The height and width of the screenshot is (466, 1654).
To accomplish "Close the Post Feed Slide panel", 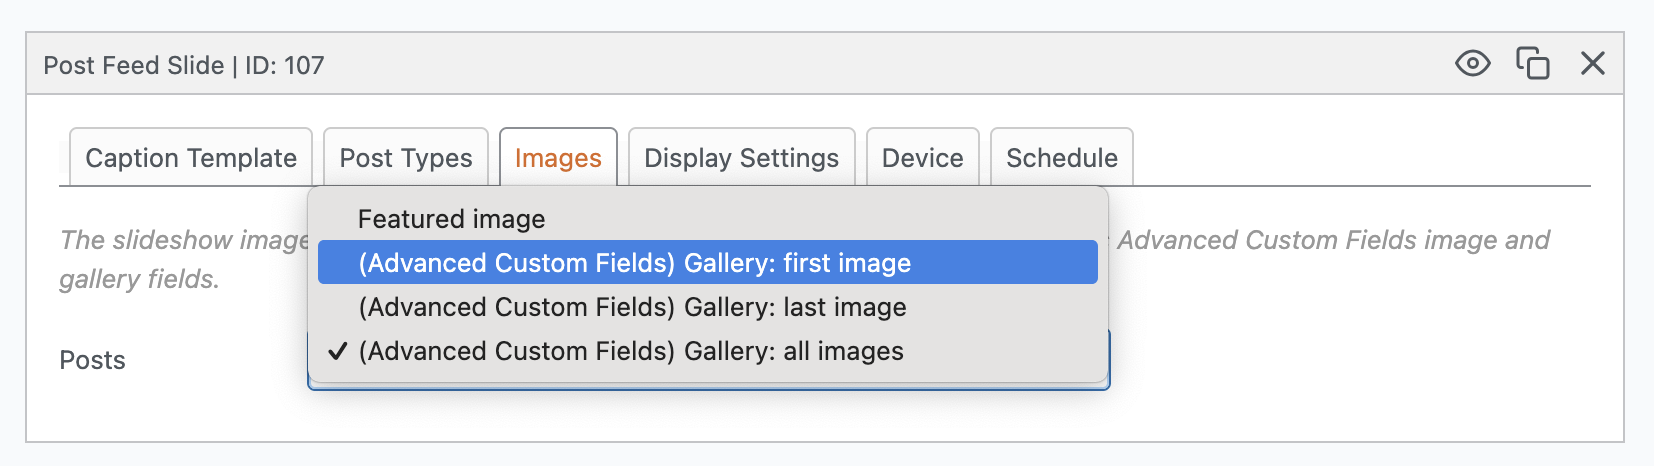I will [x=1592, y=64].
